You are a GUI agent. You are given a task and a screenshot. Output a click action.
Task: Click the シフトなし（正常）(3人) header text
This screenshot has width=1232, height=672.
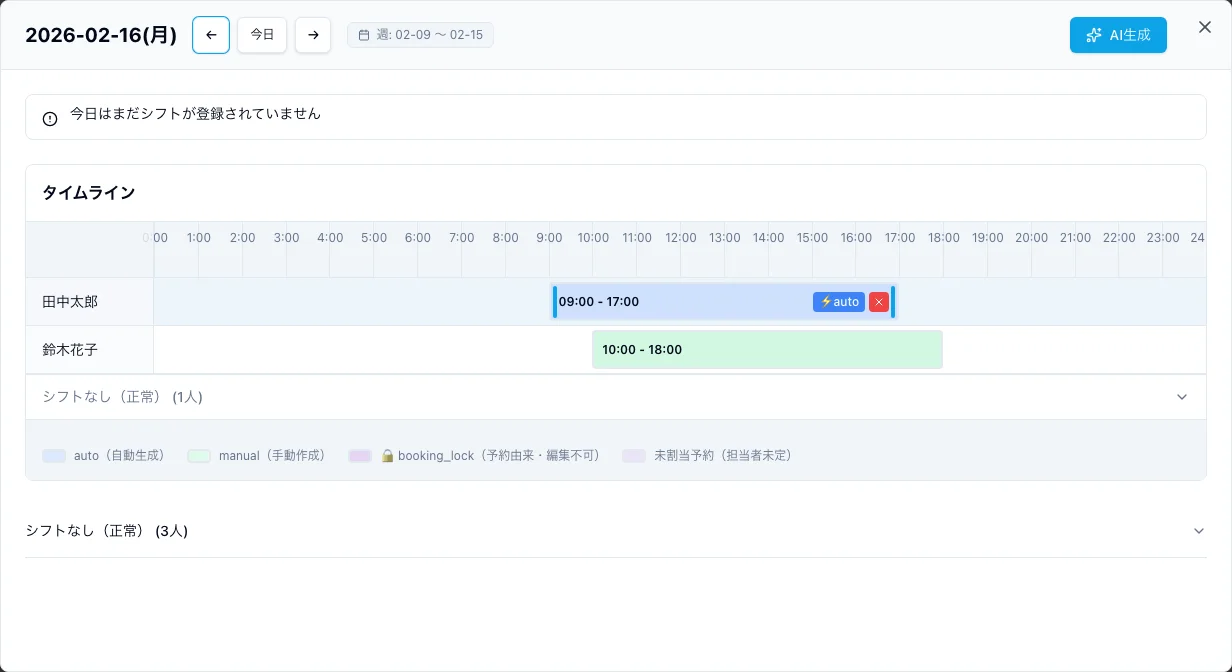107,531
